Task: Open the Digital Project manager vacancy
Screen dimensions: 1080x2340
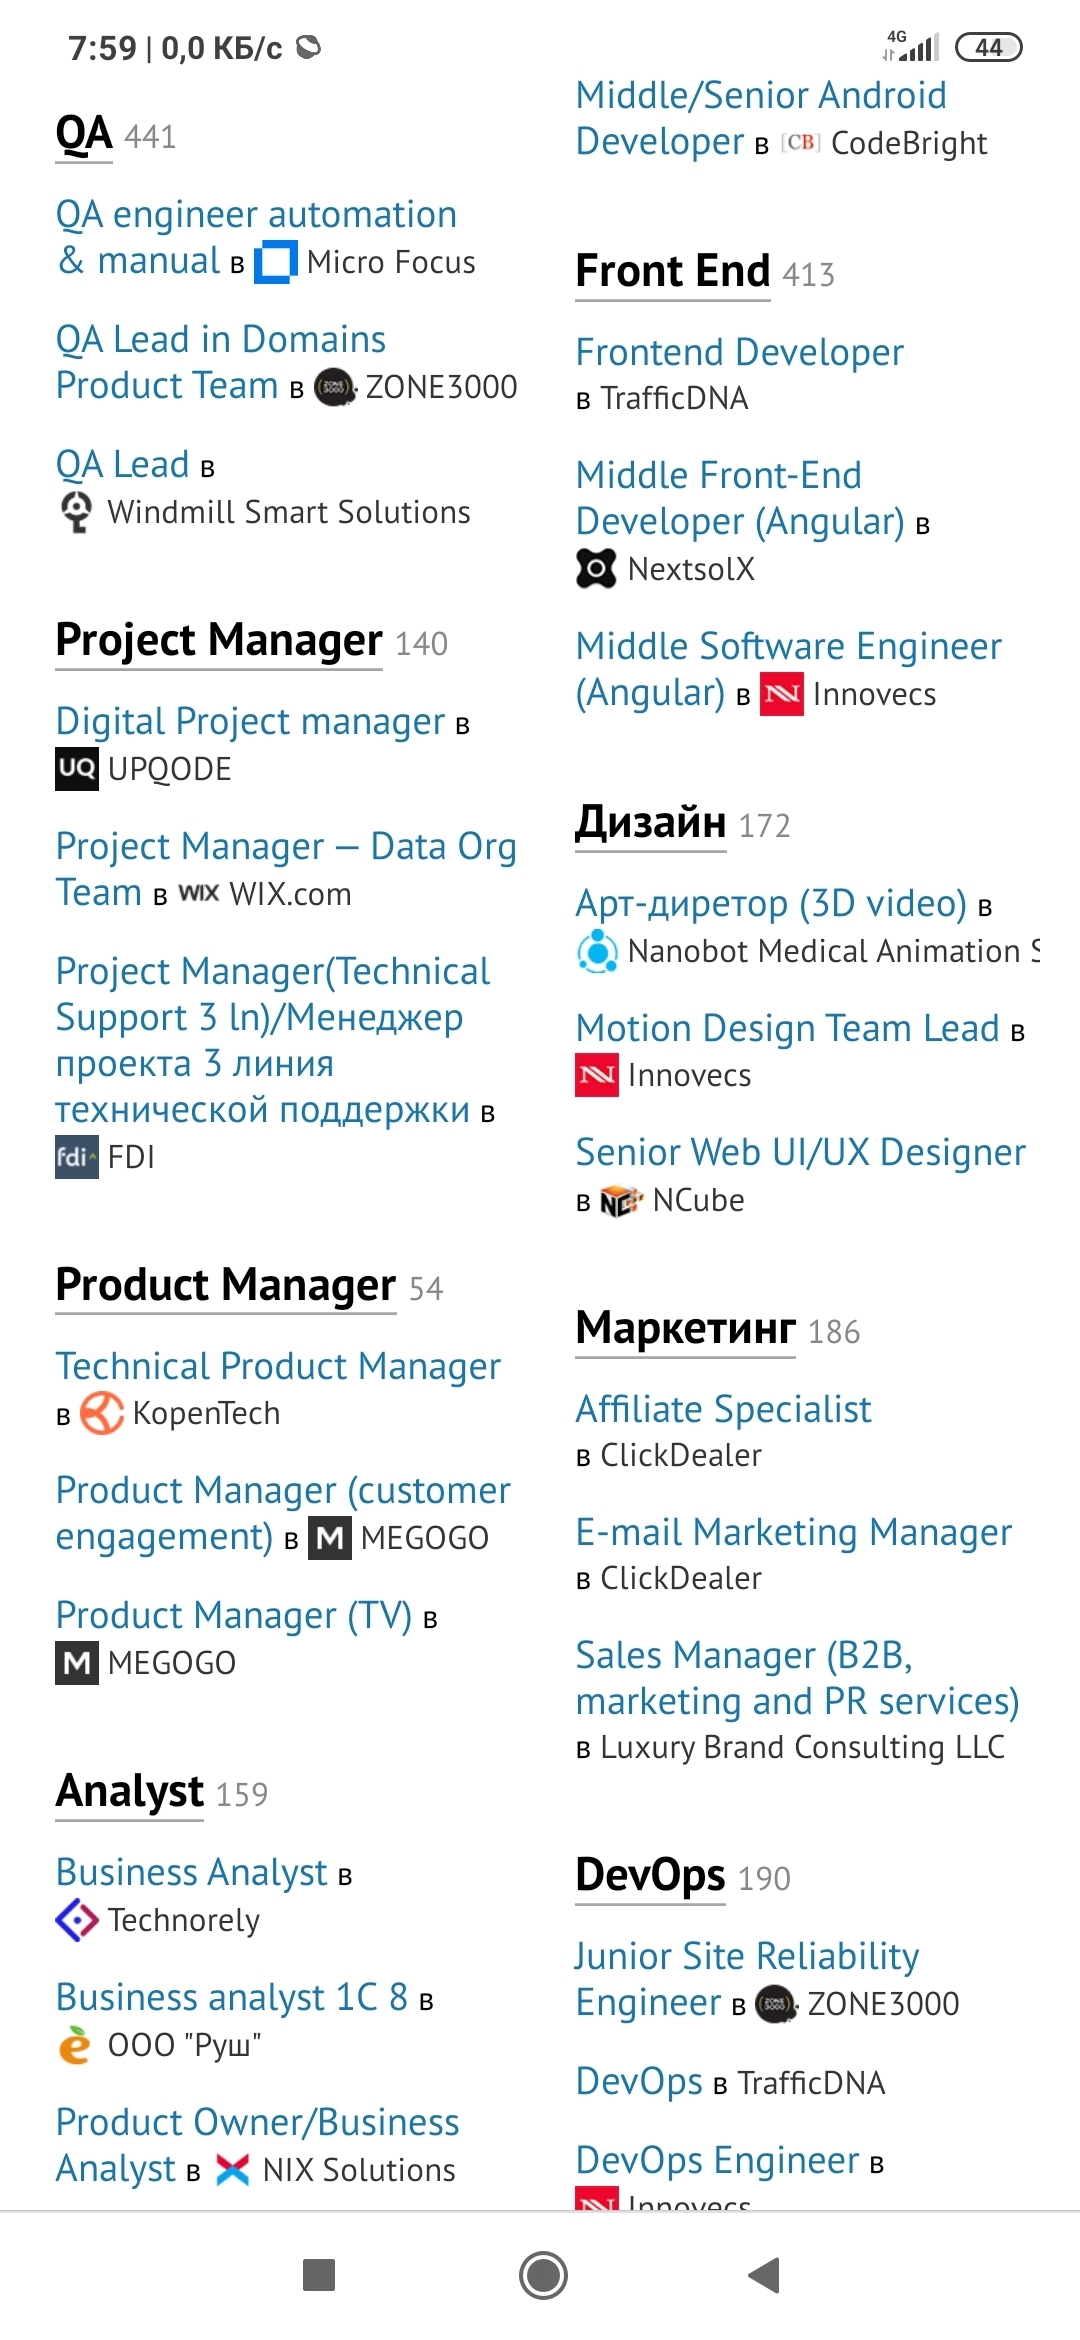Action: pyautogui.click(x=250, y=722)
